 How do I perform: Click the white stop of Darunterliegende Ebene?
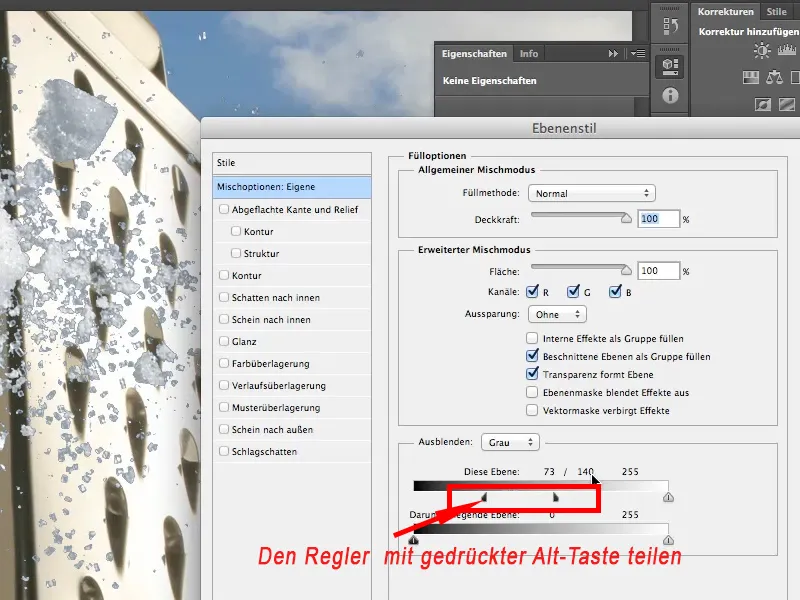pyautogui.click(x=668, y=540)
